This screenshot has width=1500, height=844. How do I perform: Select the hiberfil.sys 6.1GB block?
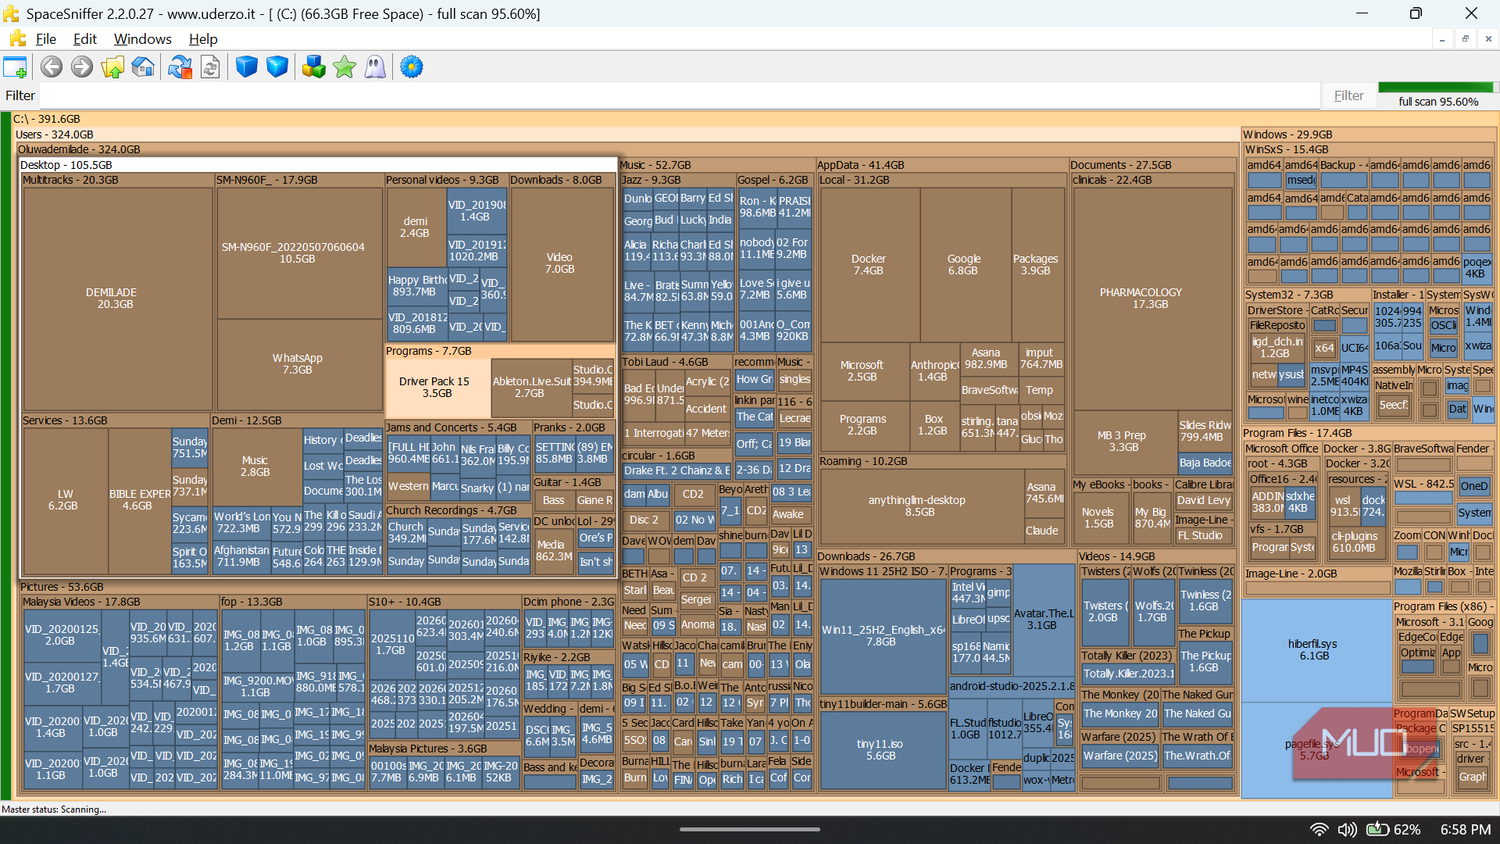(1316, 650)
